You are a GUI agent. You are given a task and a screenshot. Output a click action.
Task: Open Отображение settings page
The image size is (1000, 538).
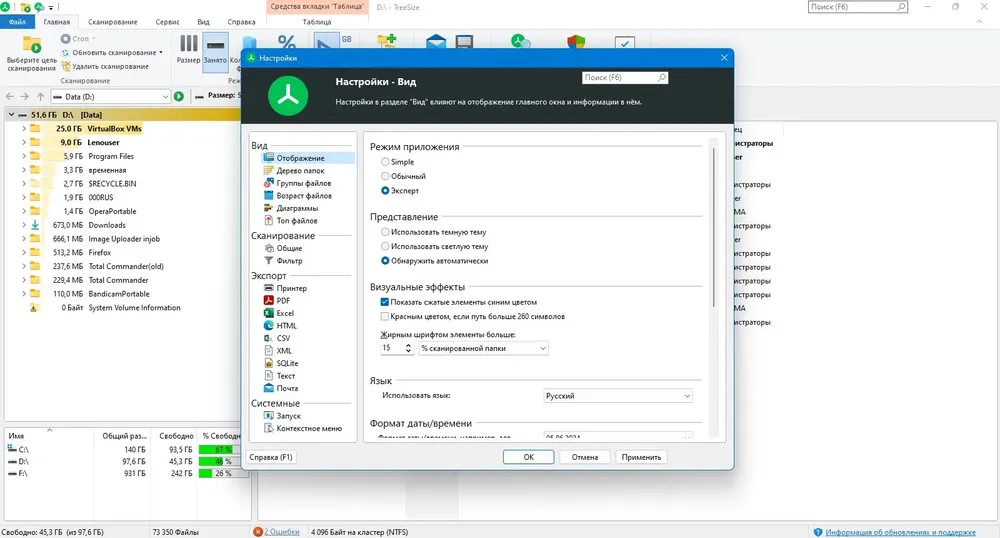(x=300, y=158)
